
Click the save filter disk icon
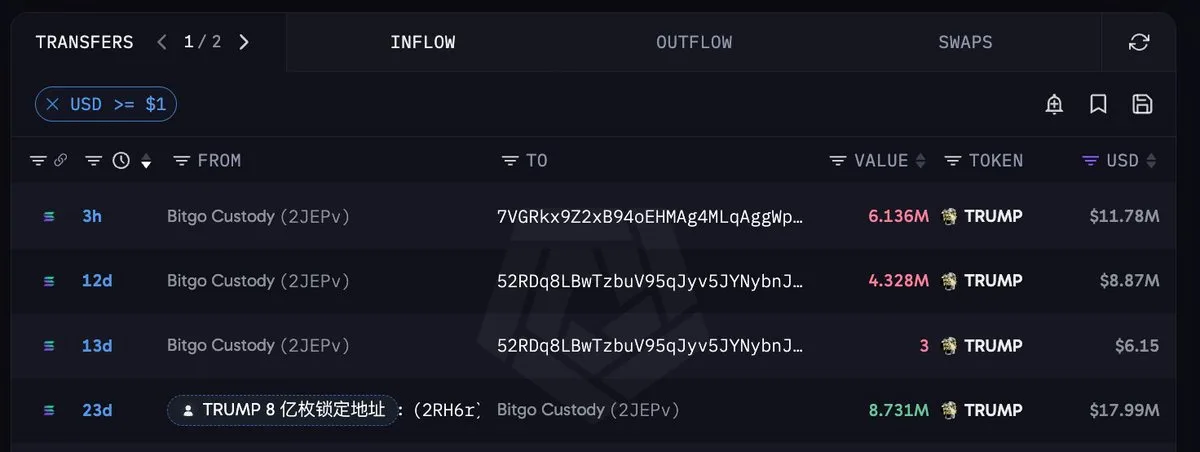(x=1142, y=104)
